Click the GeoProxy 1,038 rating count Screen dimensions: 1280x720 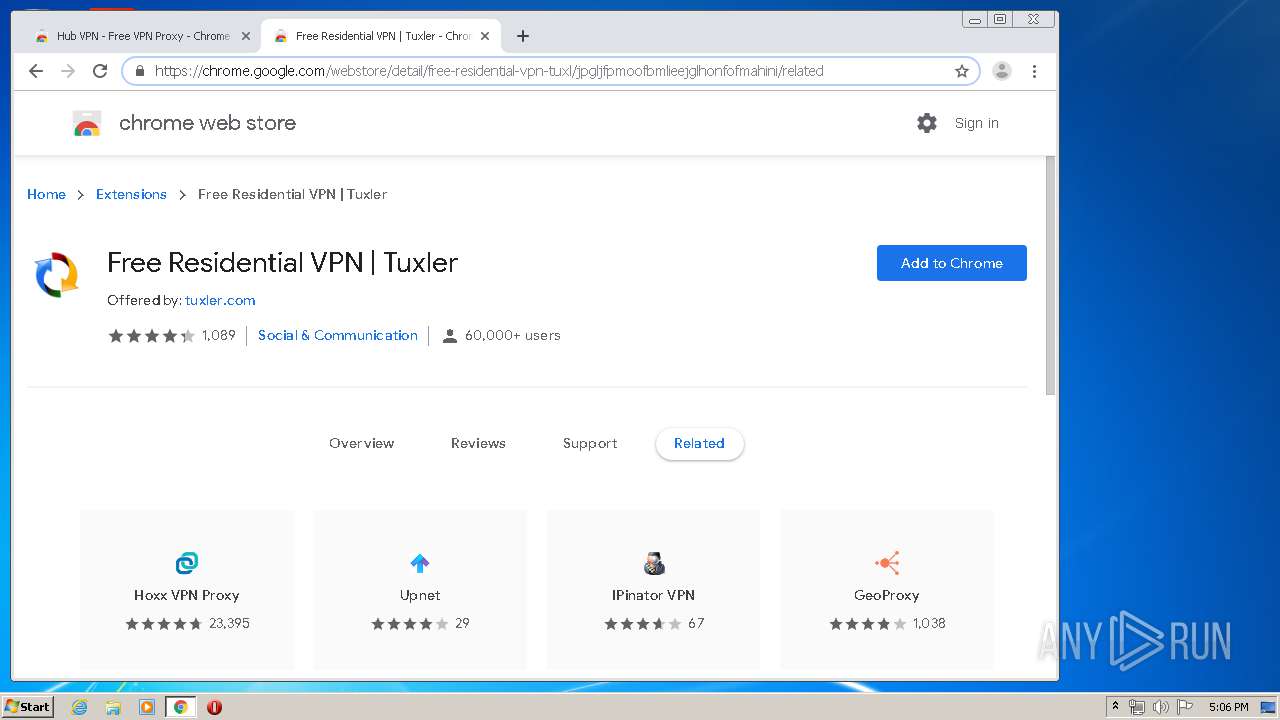click(929, 623)
